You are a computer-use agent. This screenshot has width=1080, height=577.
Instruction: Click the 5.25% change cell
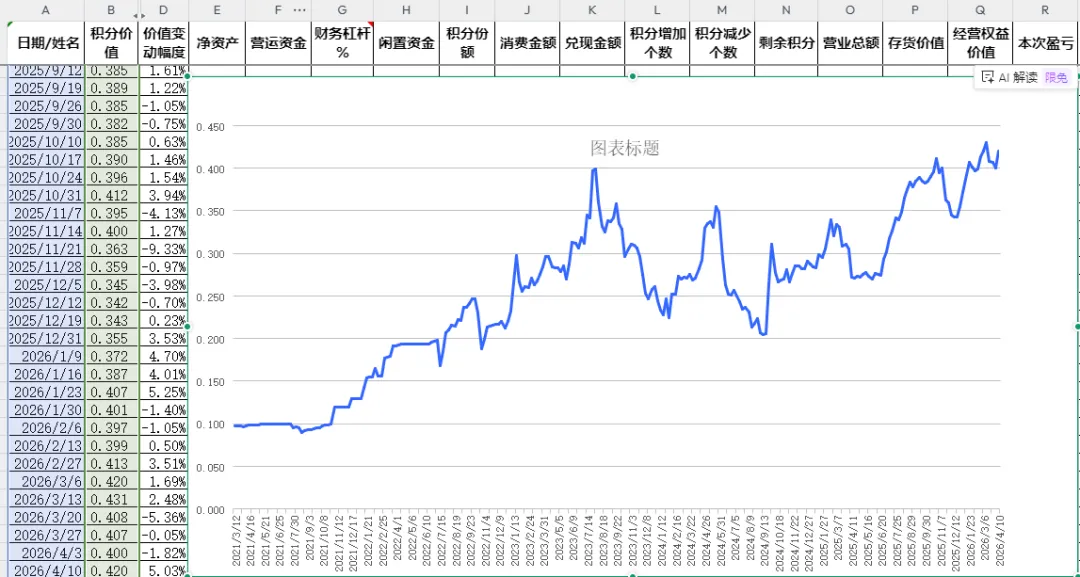click(x=163, y=392)
